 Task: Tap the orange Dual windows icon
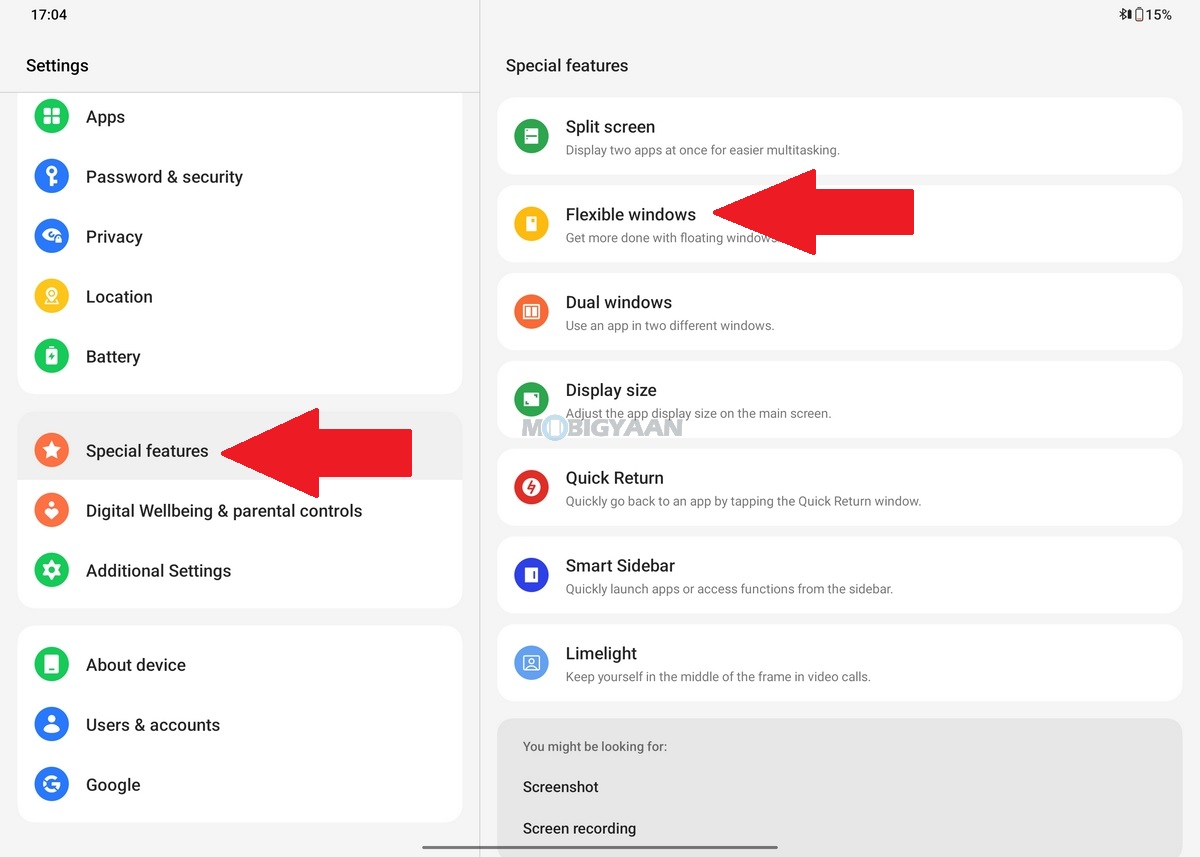click(x=531, y=312)
